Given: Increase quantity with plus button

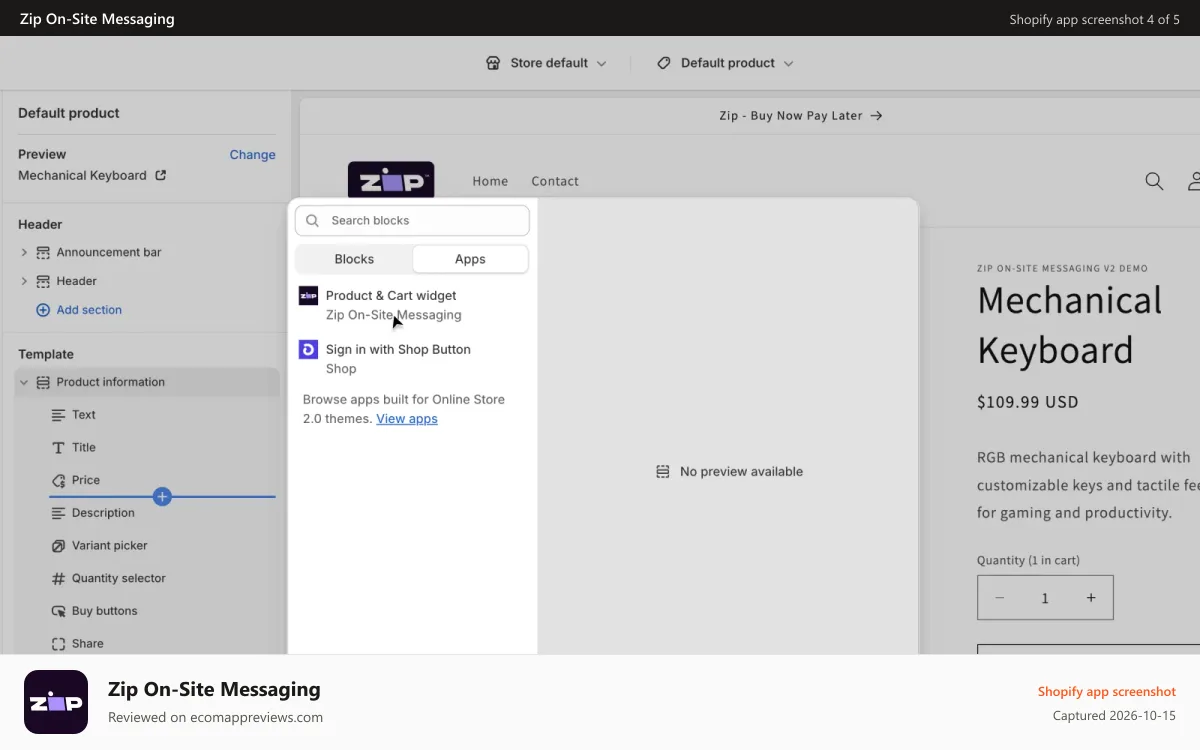Looking at the screenshot, I should click(x=1091, y=598).
